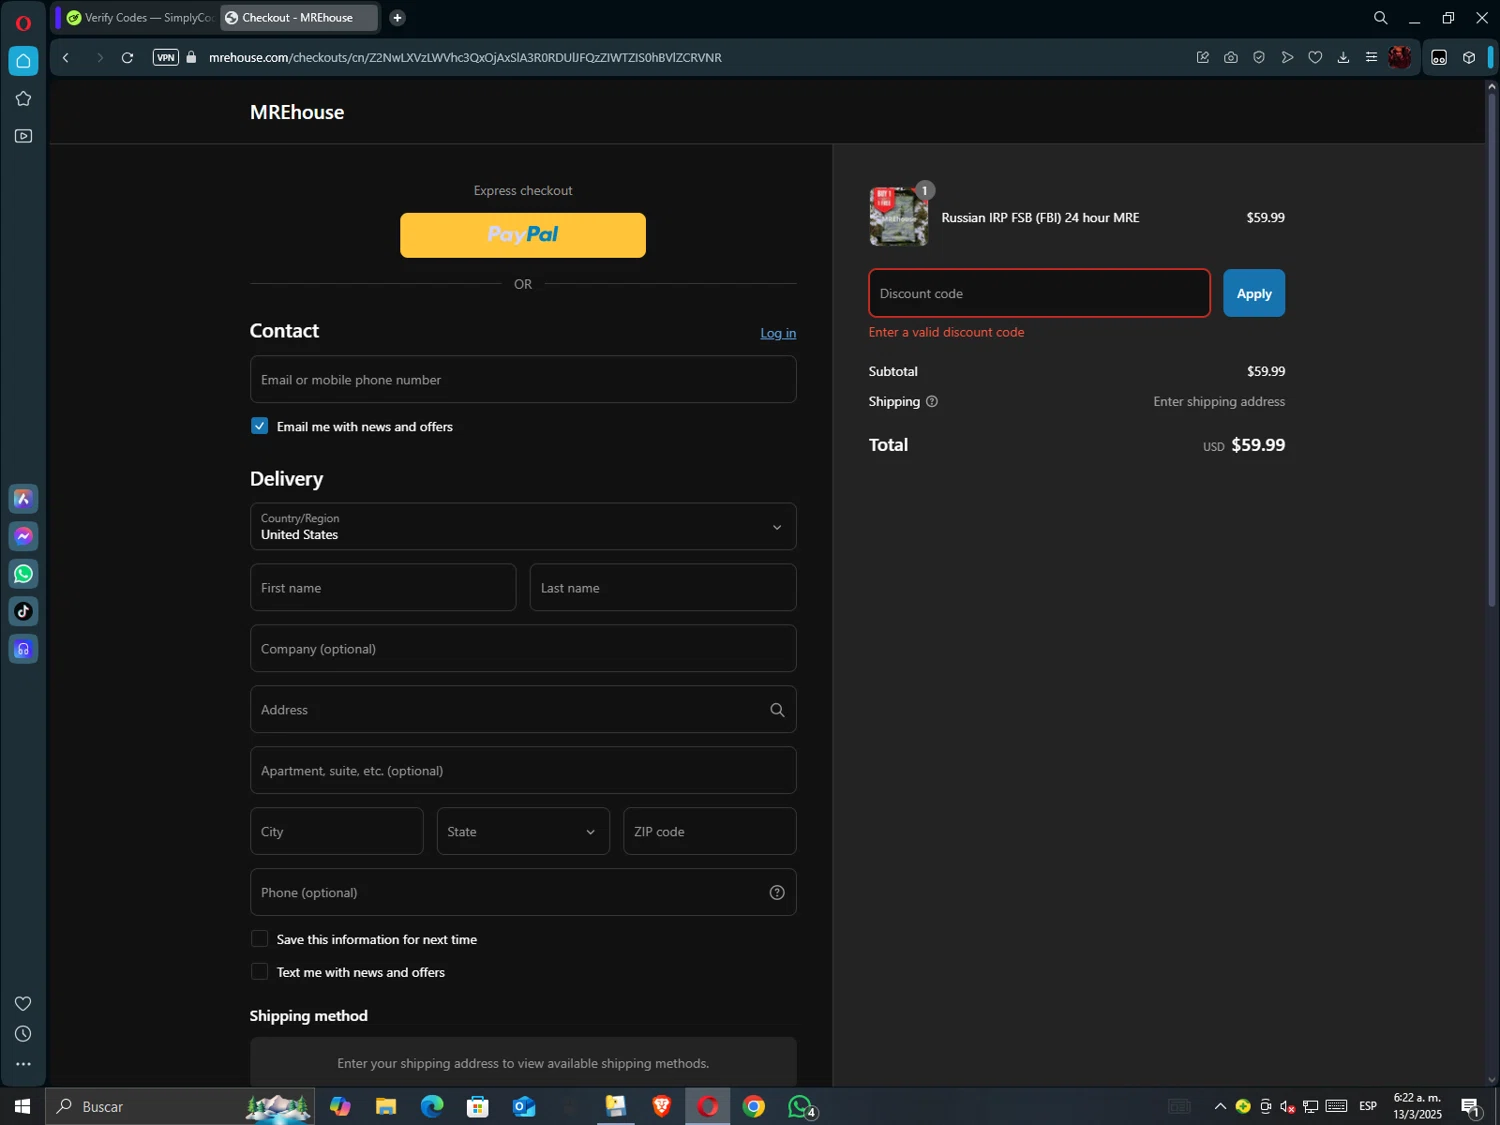Click the First name field
The width and height of the screenshot is (1500, 1125).
[x=383, y=588]
